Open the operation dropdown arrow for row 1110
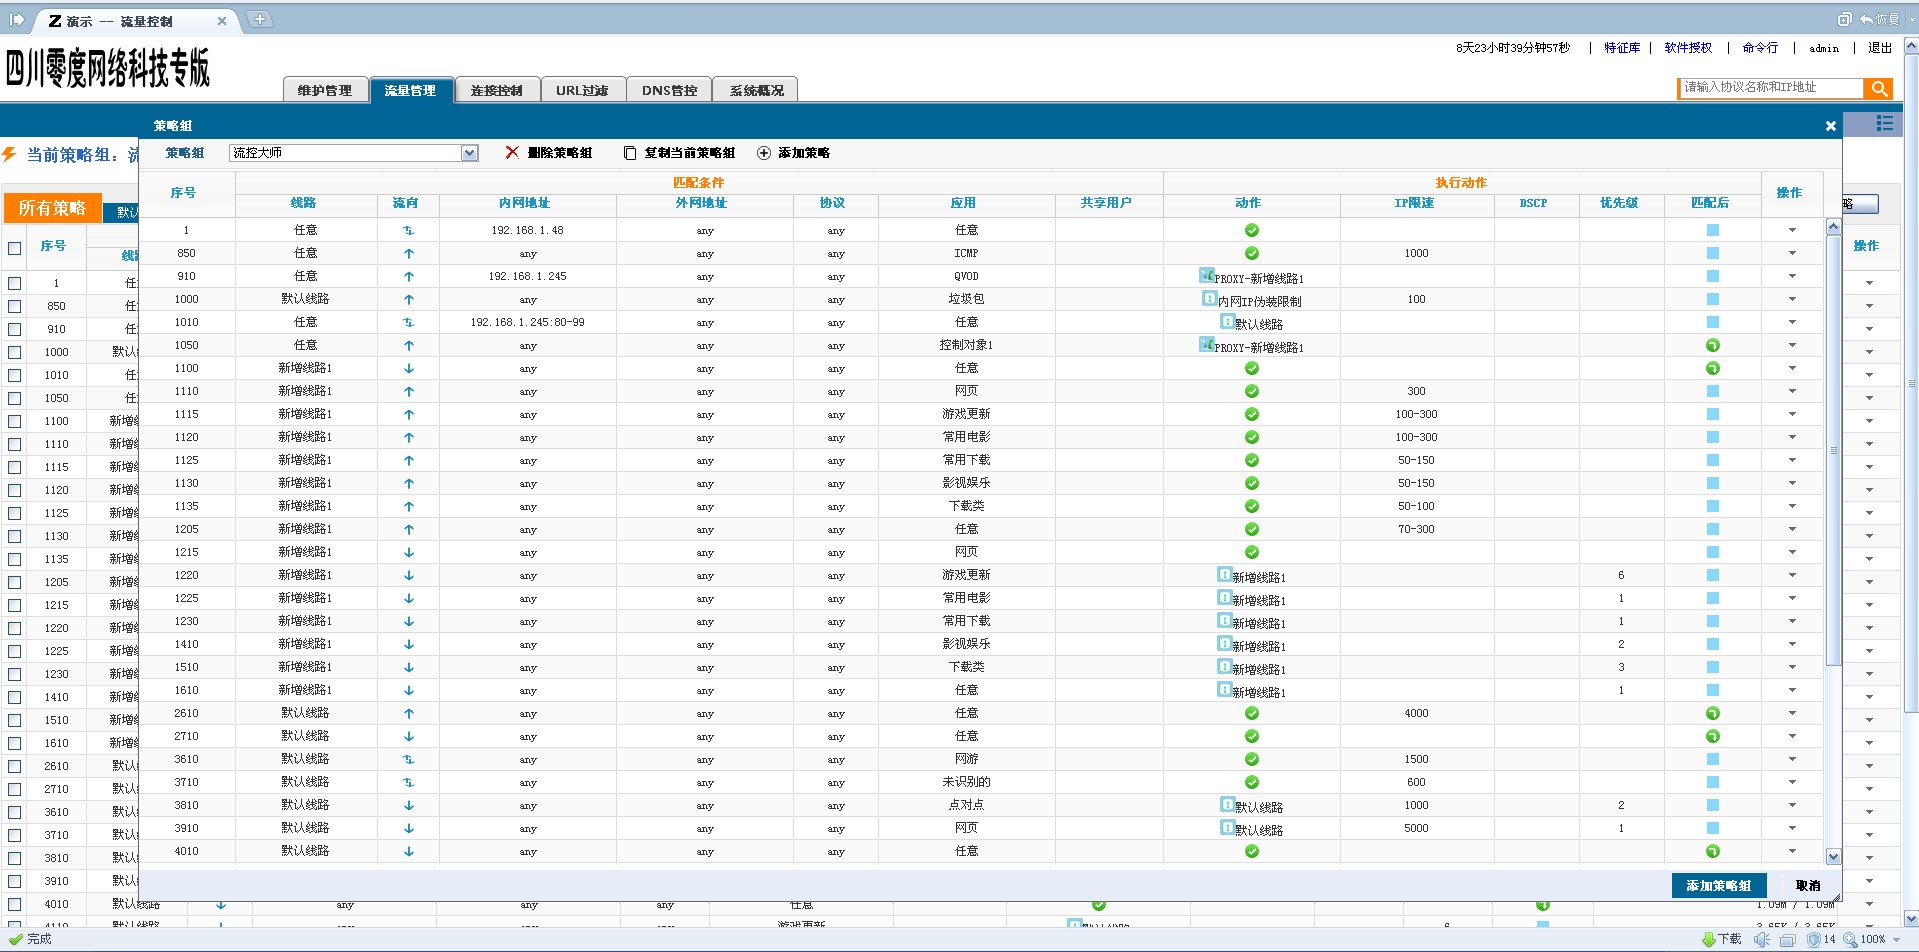Image resolution: width=1919 pixels, height=952 pixels. coord(1792,391)
